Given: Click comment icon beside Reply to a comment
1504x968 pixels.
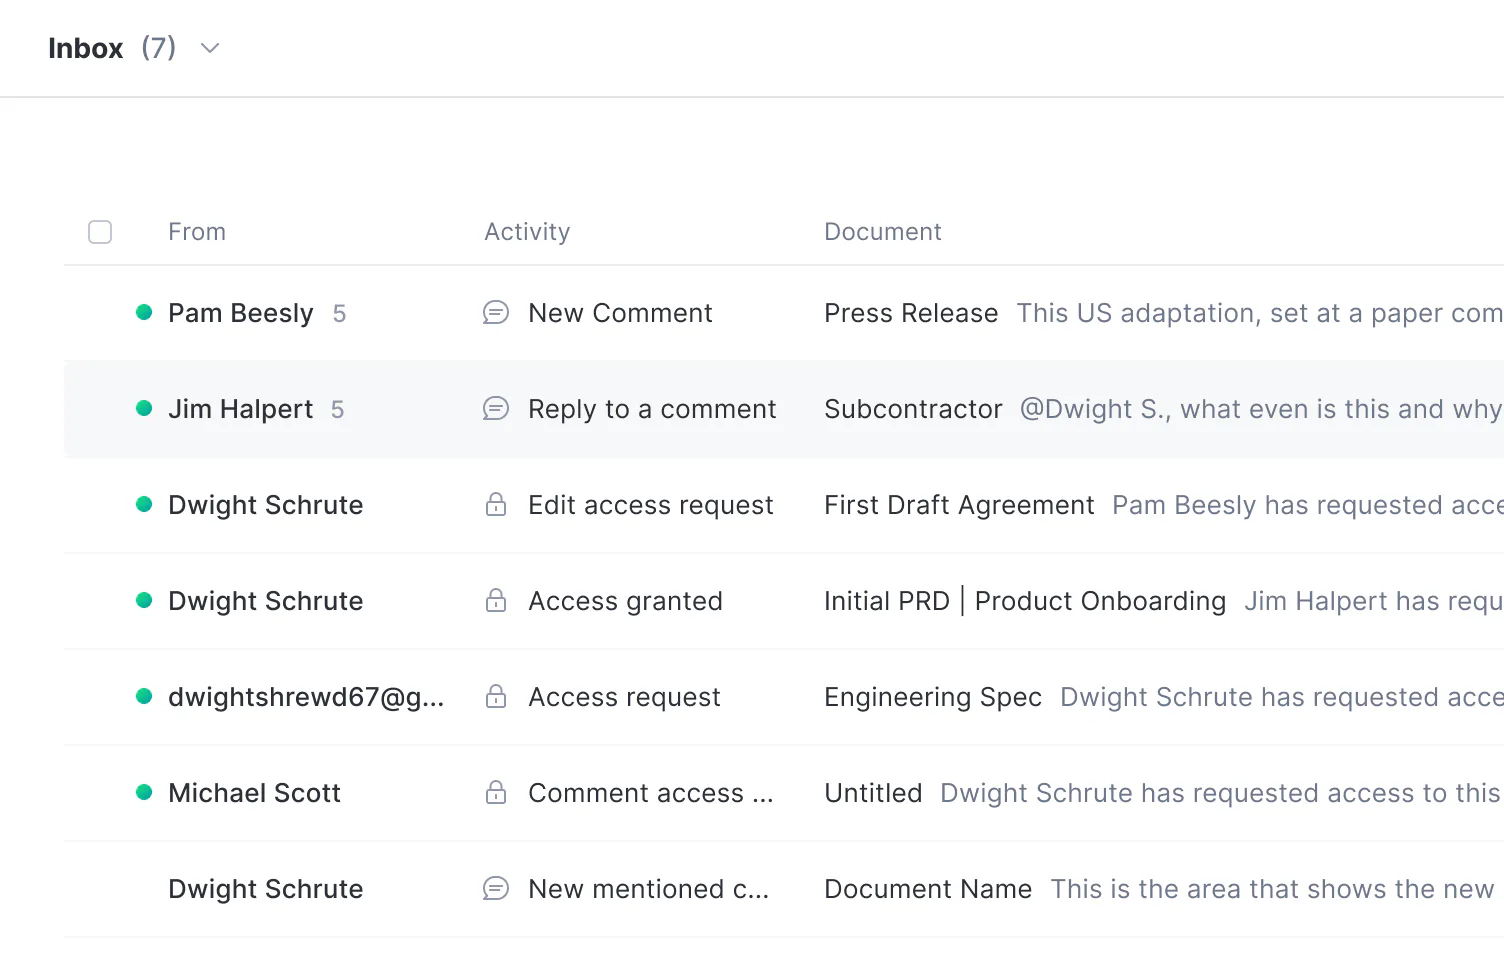Looking at the screenshot, I should pyautogui.click(x=496, y=409).
